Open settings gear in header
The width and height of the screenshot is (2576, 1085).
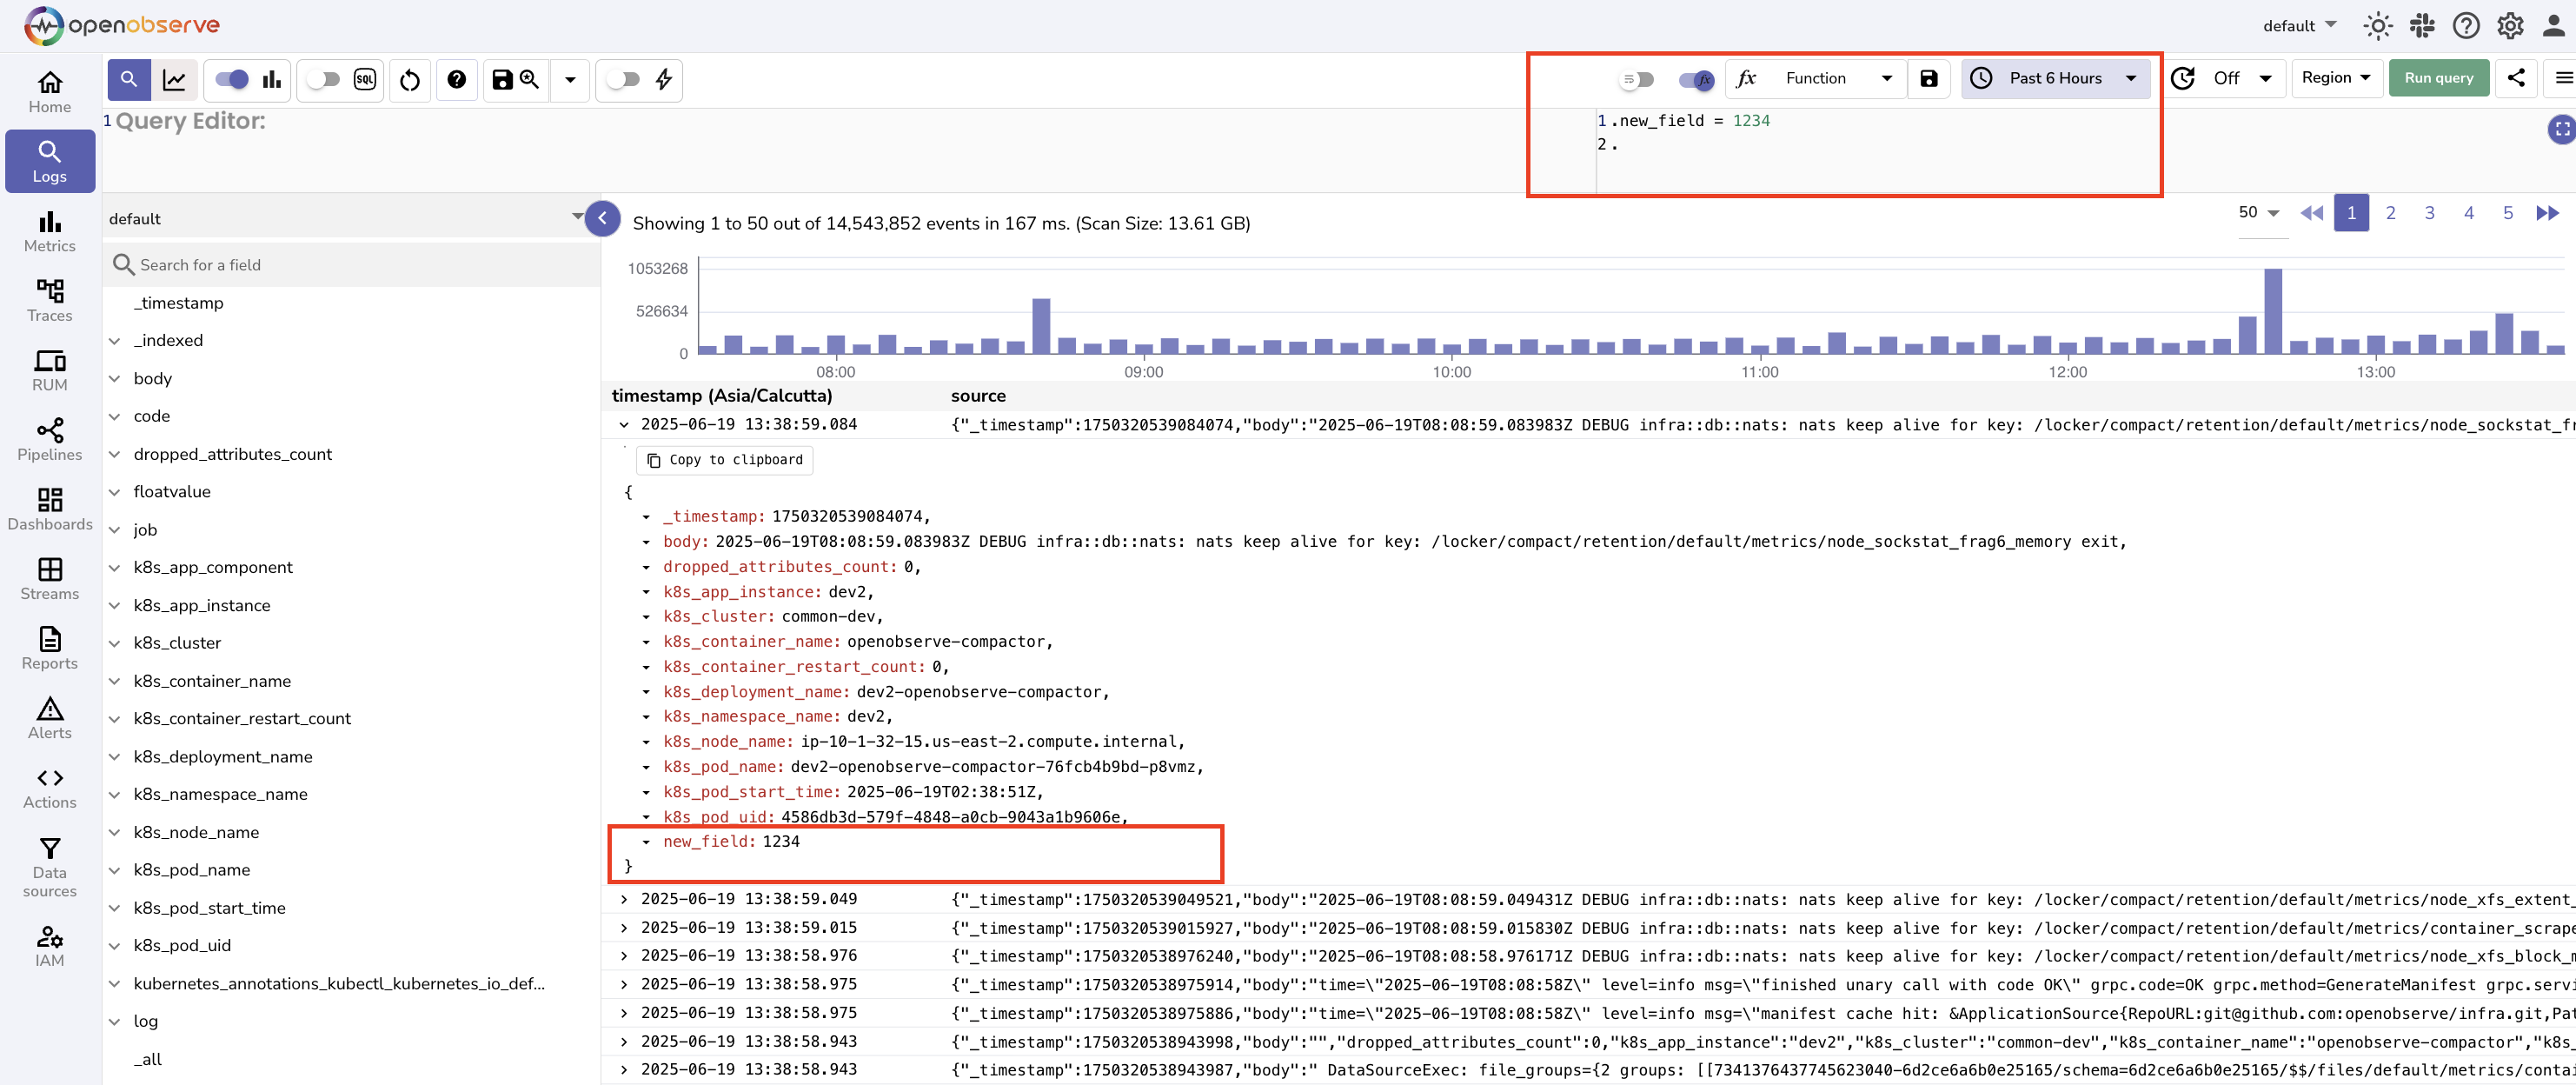[2510, 25]
